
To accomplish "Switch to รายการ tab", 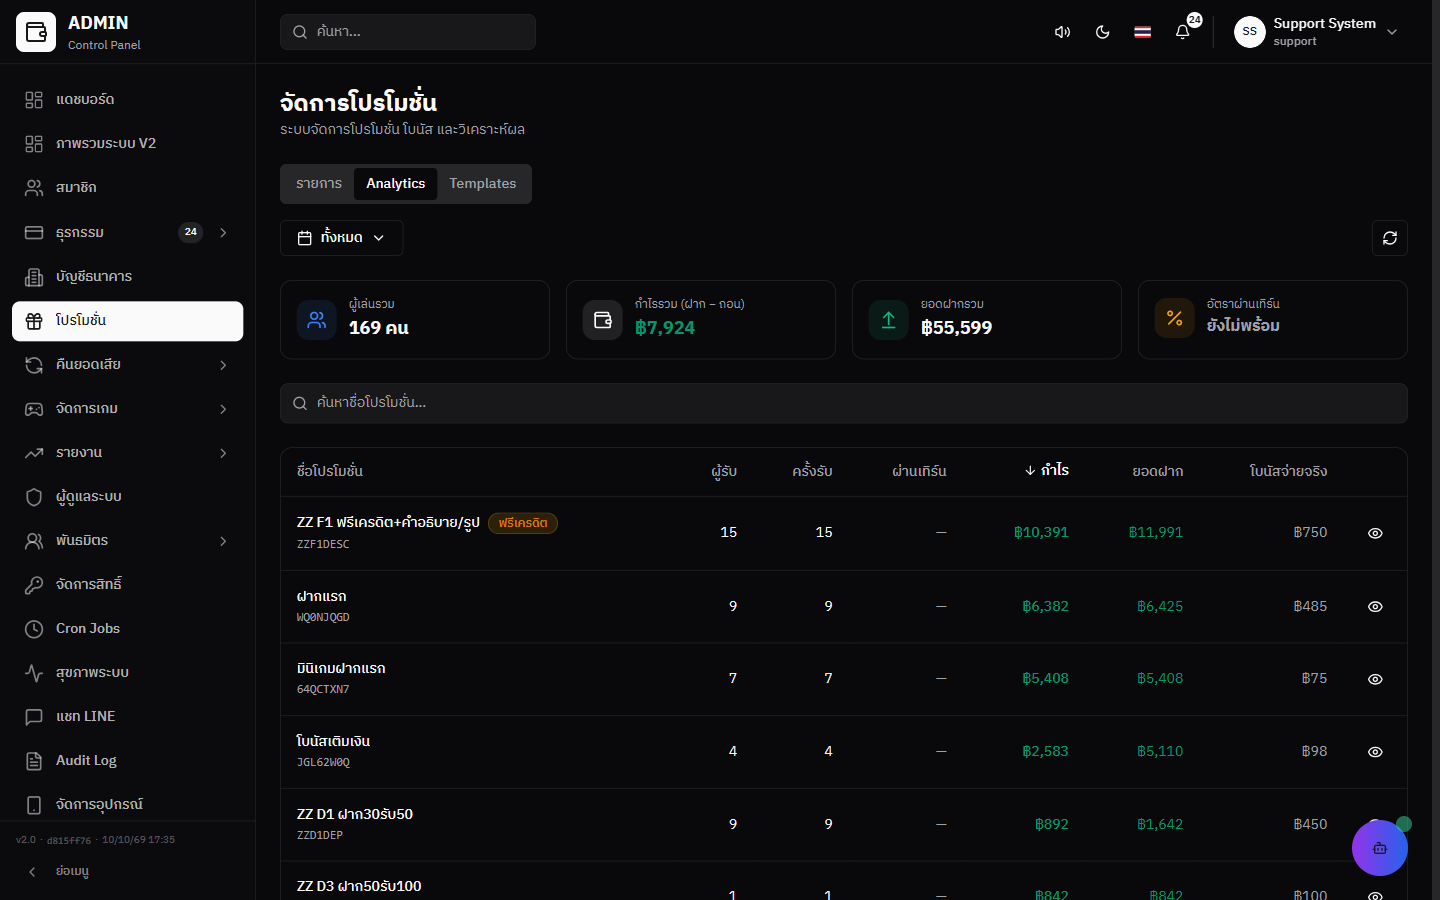I will tap(319, 184).
